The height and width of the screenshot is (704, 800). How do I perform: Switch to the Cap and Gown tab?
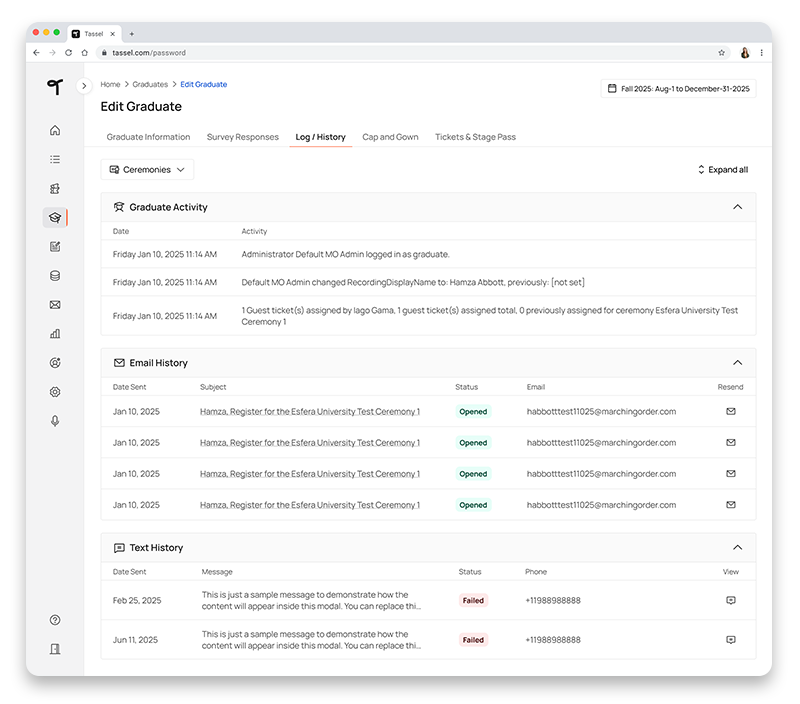(390, 137)
